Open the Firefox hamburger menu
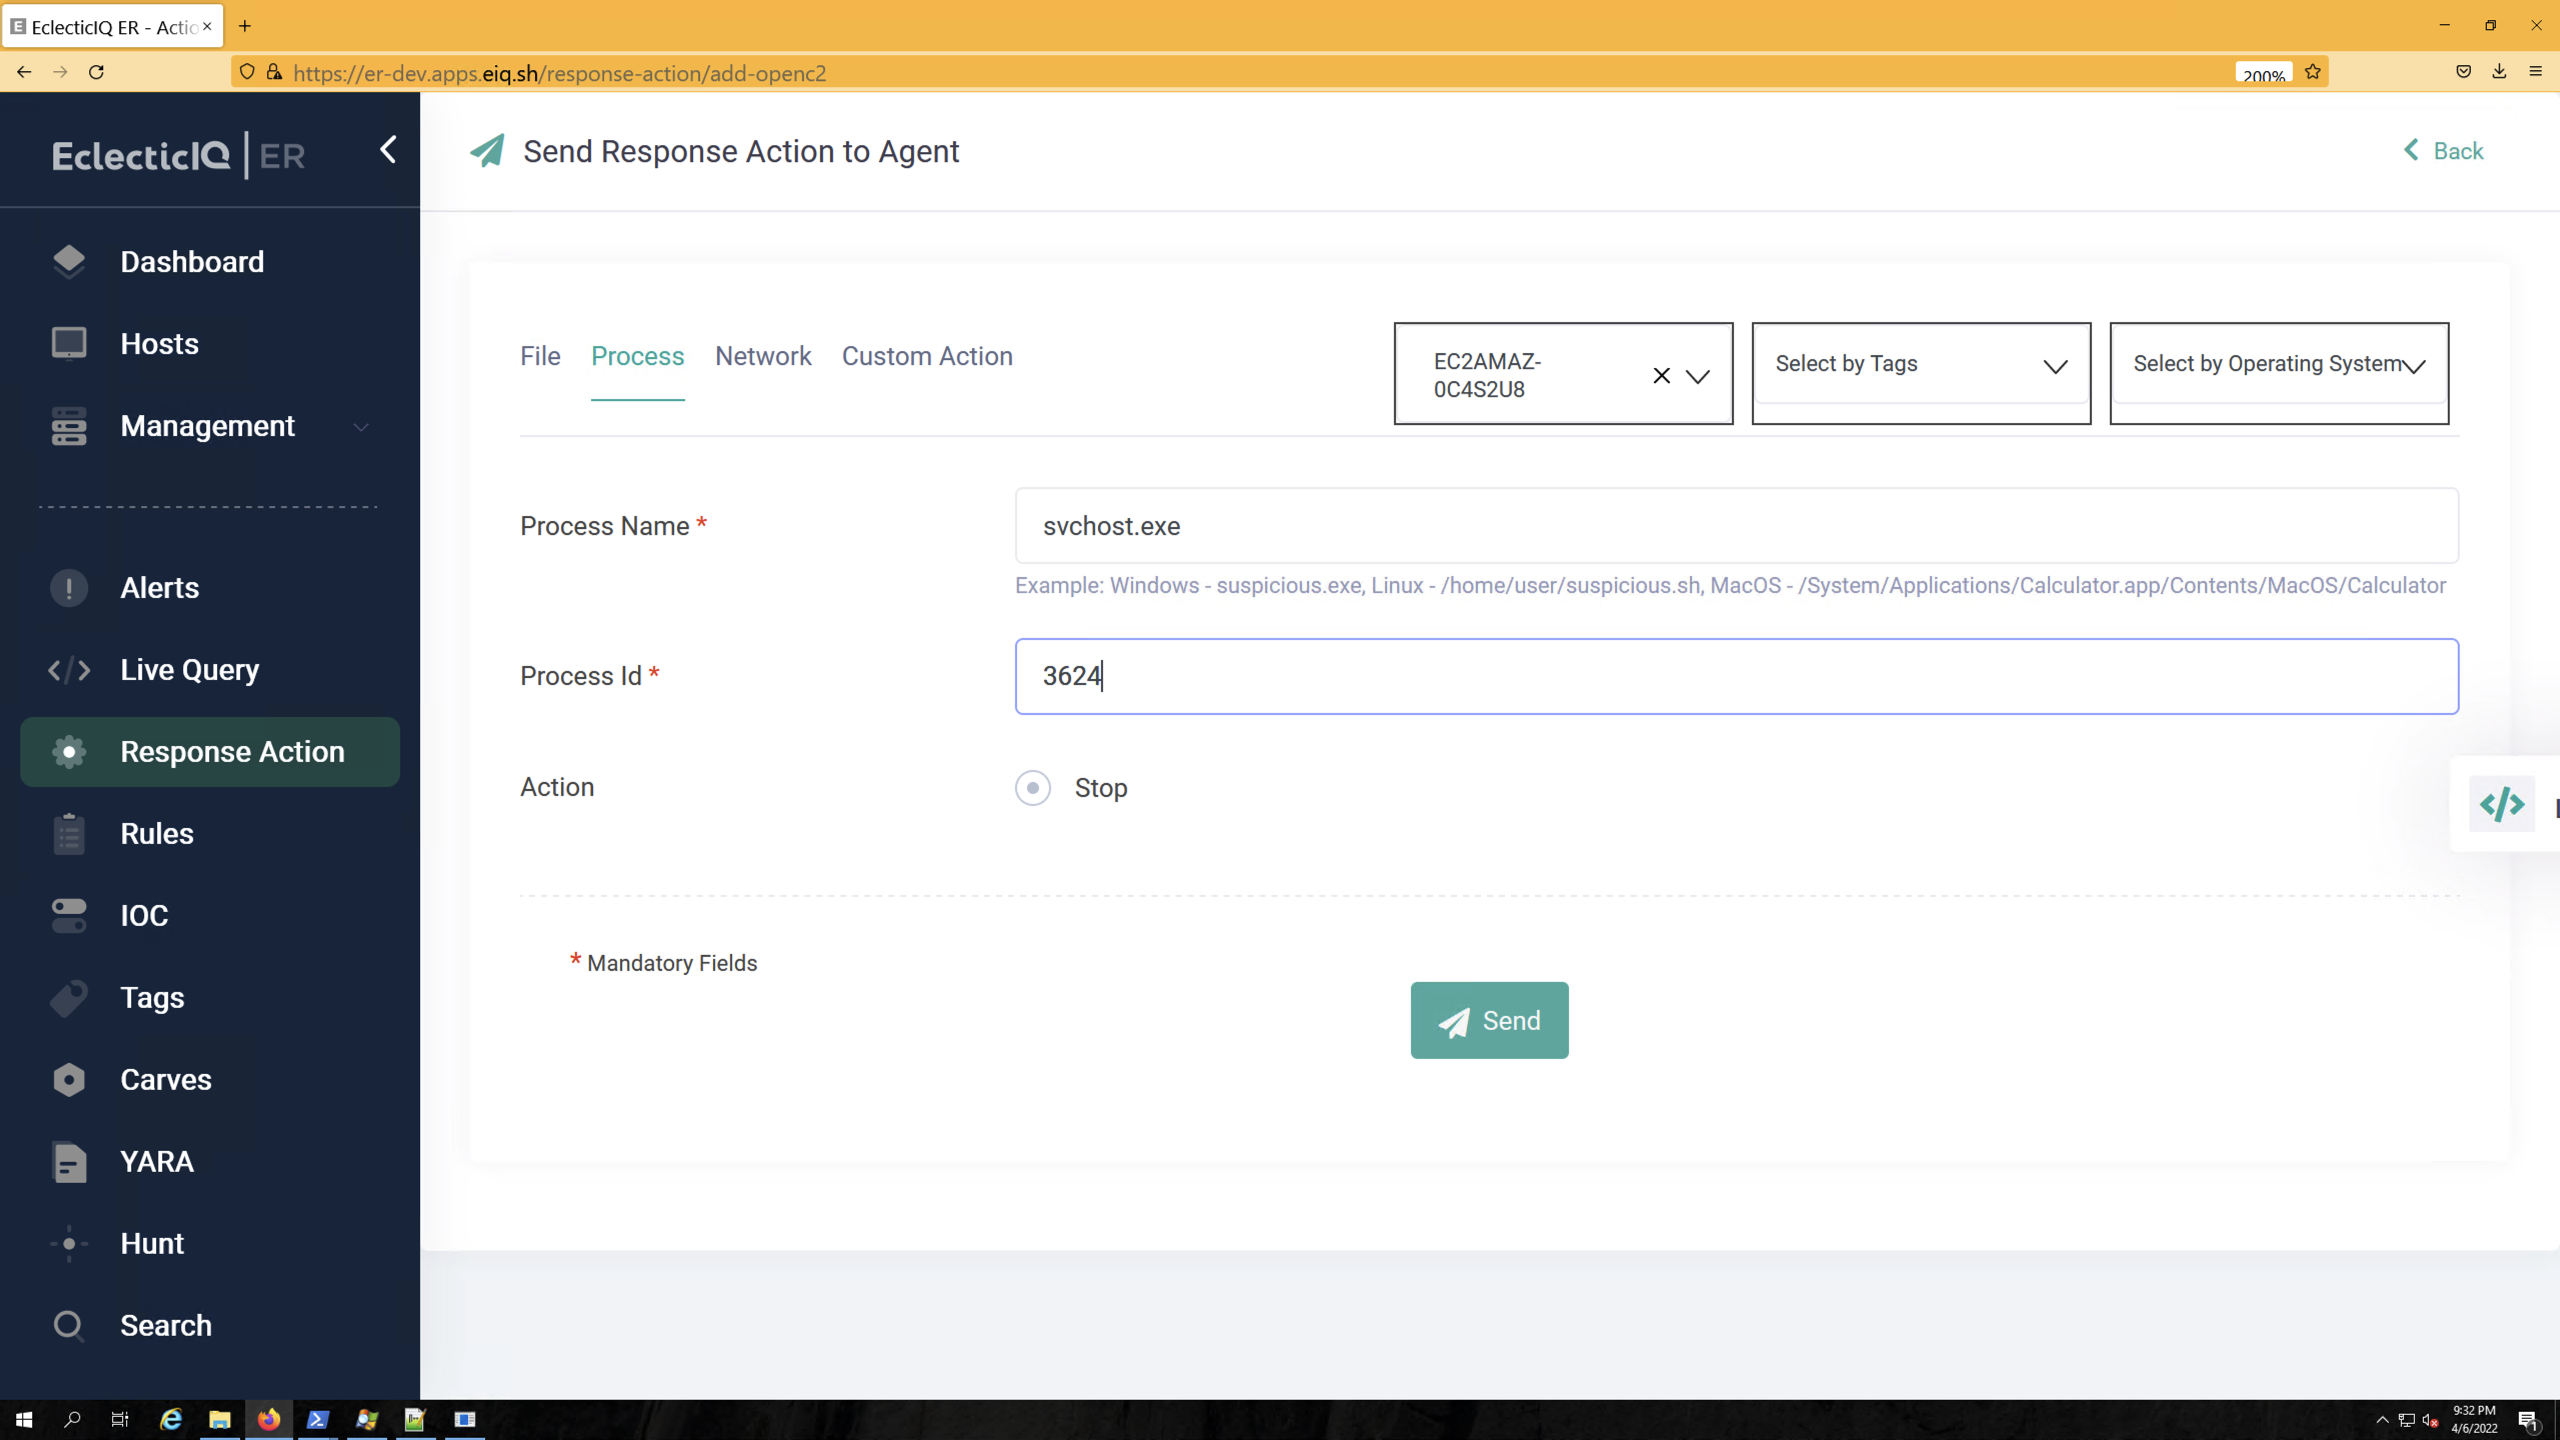This screenshot has width=2560, height=1440. point(2535,71)
